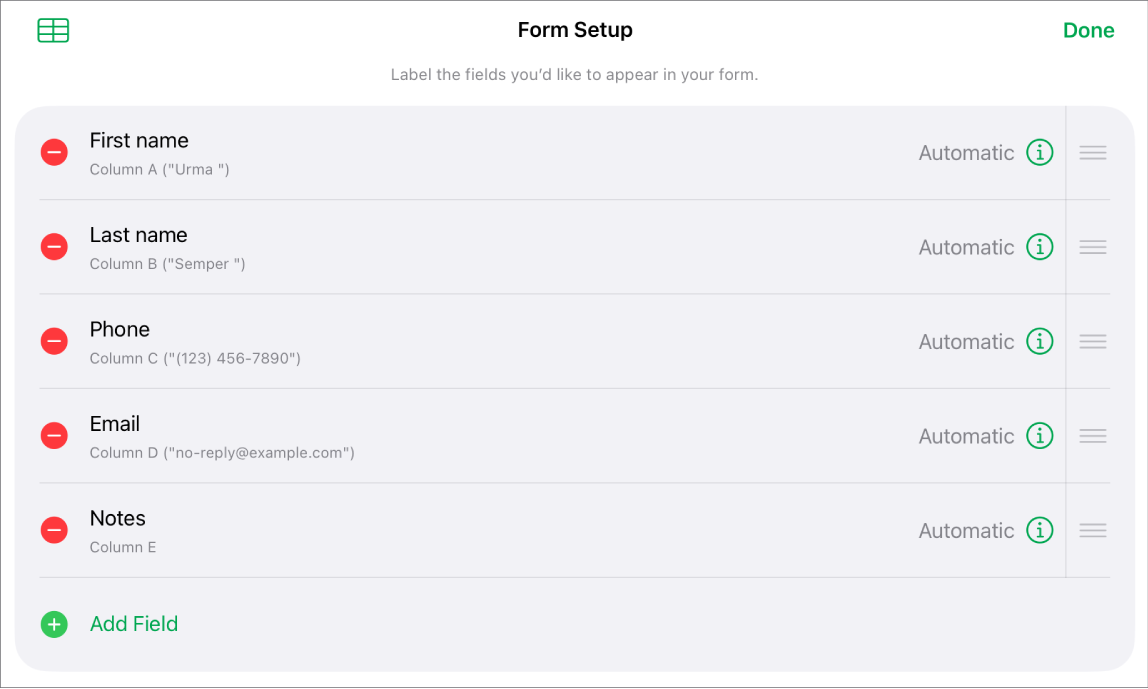Screen dimensions: 1148x689
Task: Open format info for the First name field
Action: pos(1040,152)
